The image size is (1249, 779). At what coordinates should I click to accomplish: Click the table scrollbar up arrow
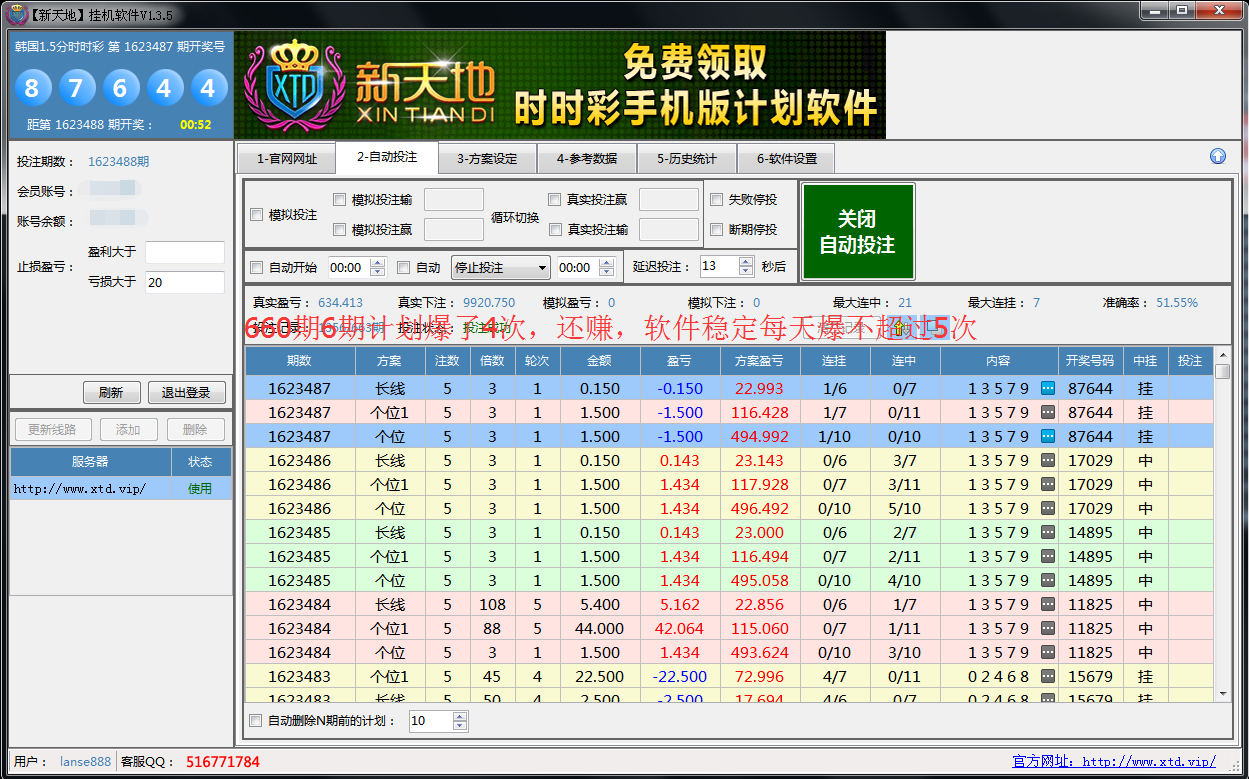(1223, 354)
